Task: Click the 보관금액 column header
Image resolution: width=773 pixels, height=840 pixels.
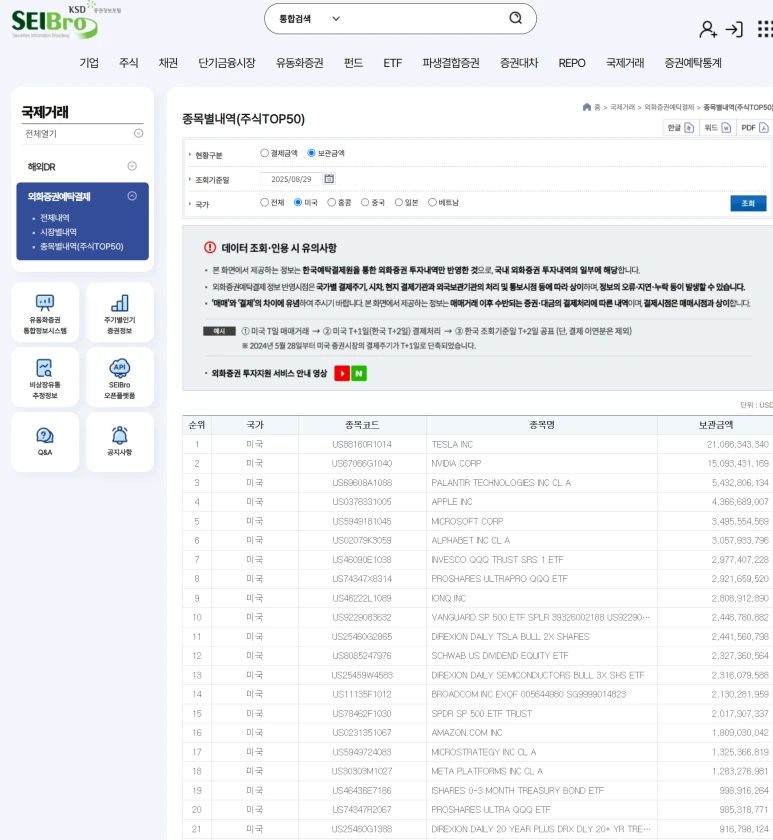Action: point(715,425)
